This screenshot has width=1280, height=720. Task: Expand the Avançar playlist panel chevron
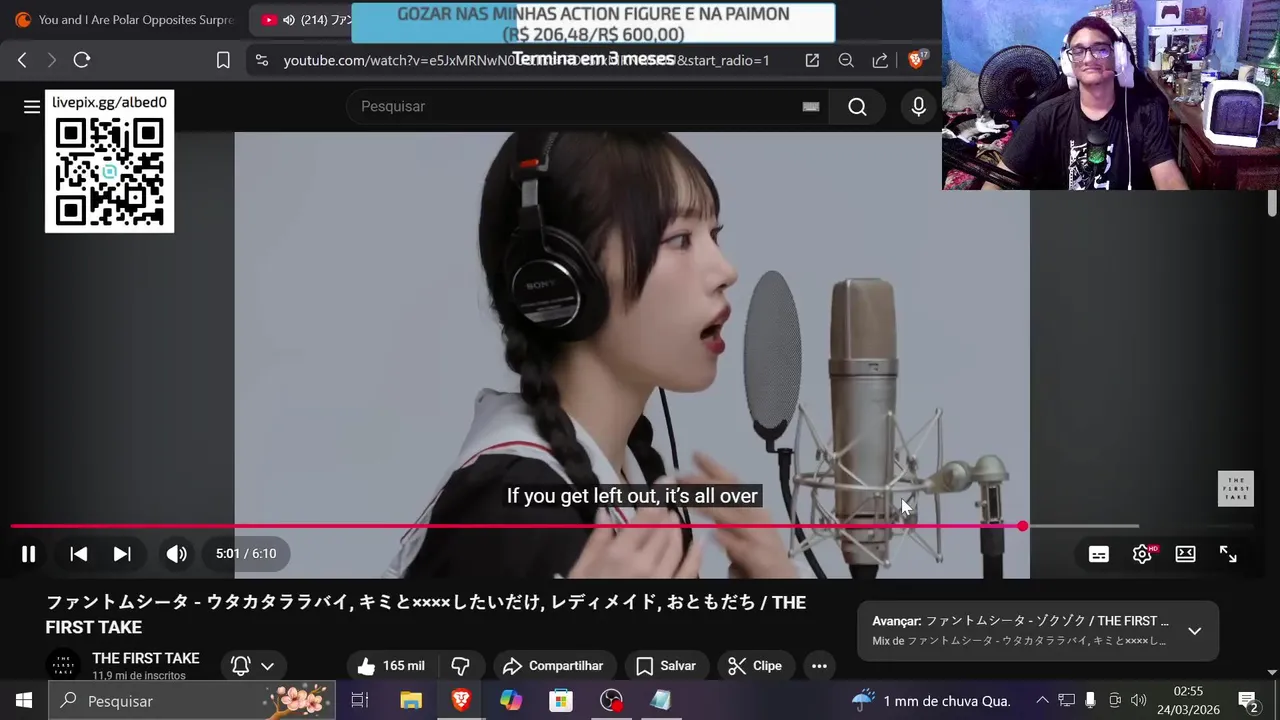(x=1194, y=631)
